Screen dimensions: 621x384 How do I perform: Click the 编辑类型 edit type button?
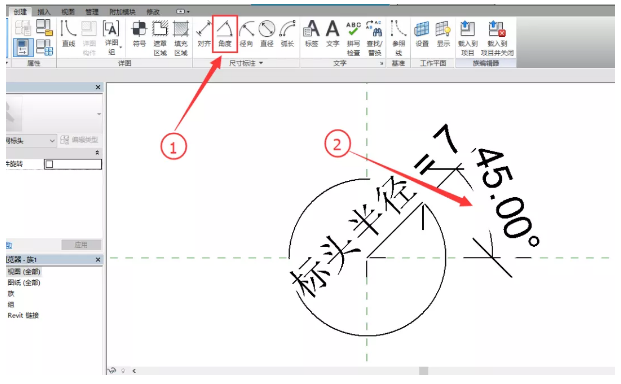[80, 140]
